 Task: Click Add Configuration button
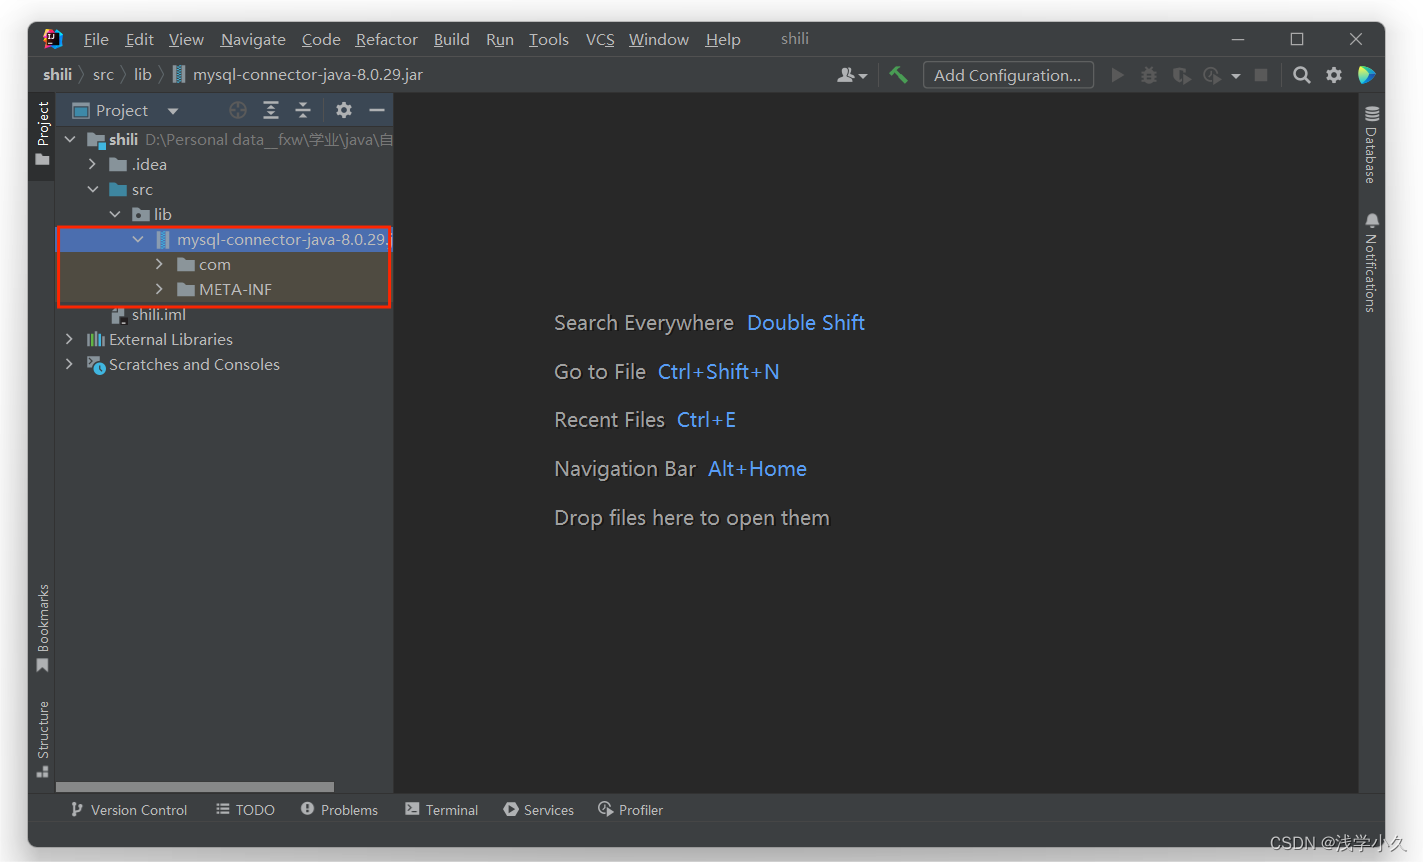1008,75
